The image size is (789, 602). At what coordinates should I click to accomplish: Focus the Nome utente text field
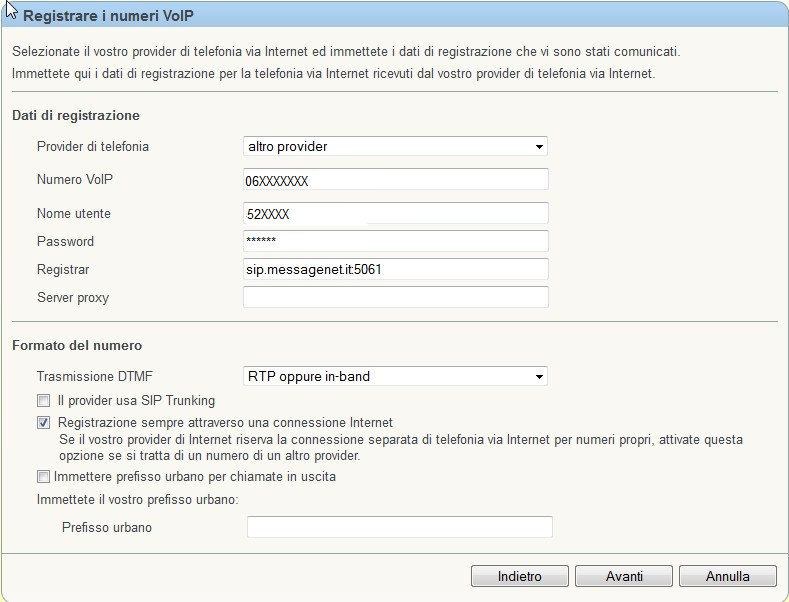pyautogui.click(x=396, y=213)
